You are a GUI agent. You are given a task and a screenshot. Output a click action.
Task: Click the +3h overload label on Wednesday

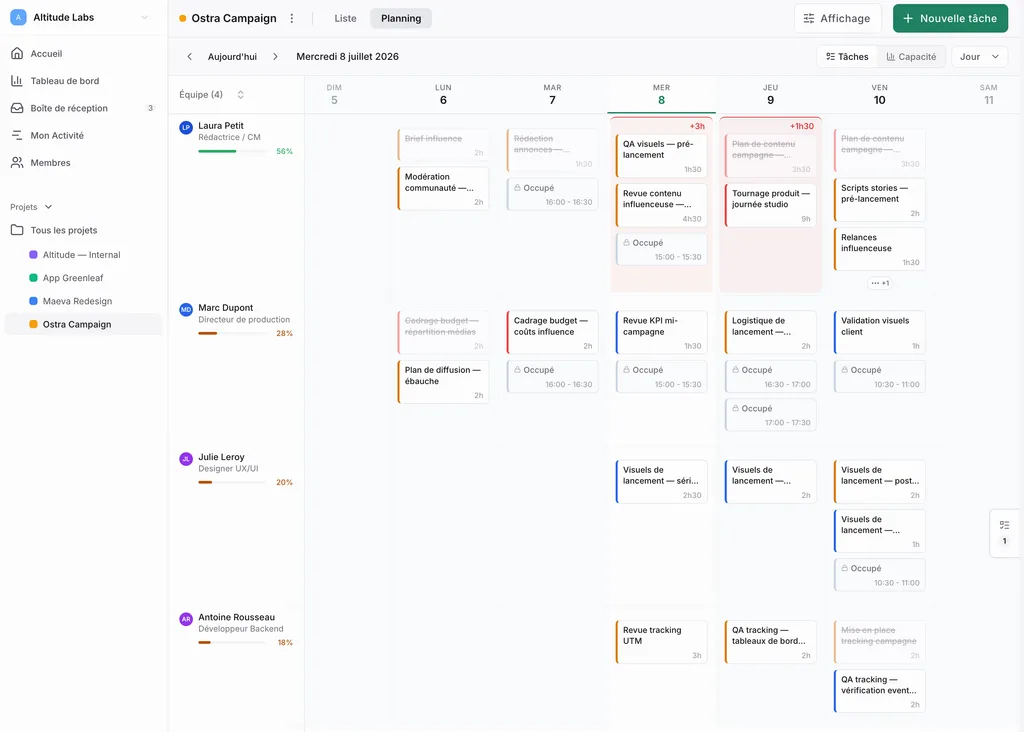coord(697,127)
